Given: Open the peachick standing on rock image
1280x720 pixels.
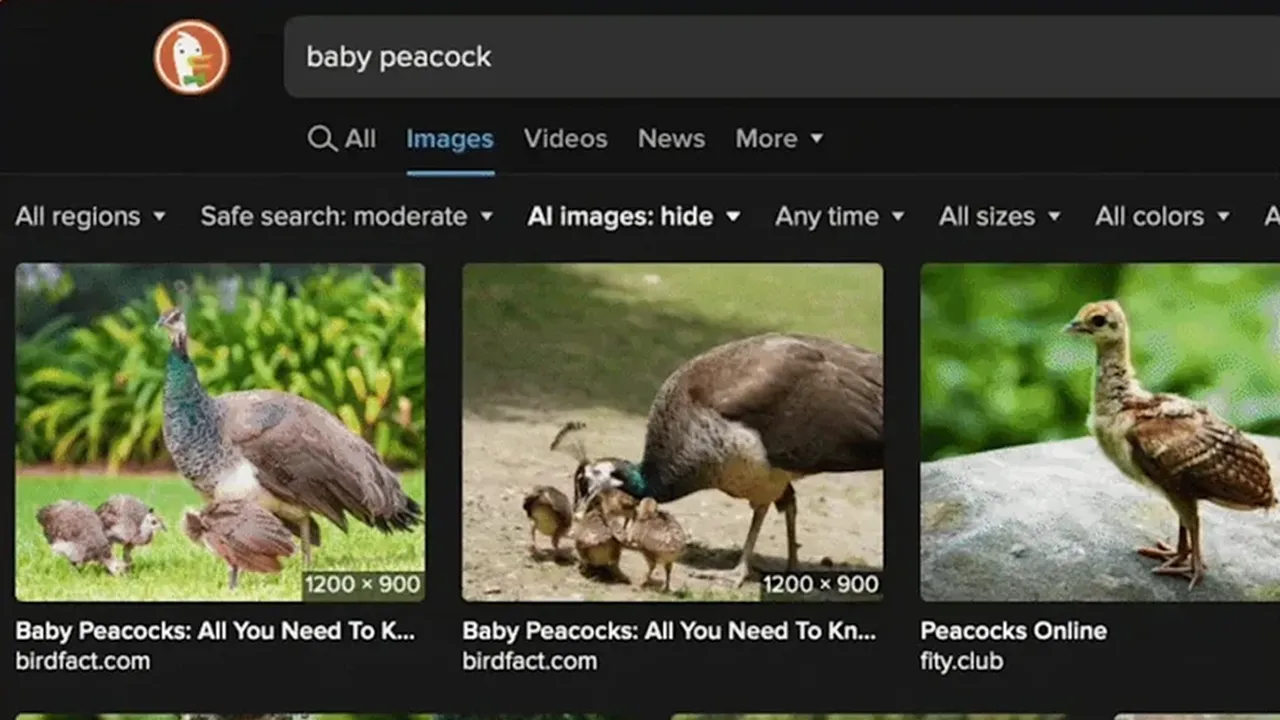Looking at the screenshot, I should point(1100,432).
